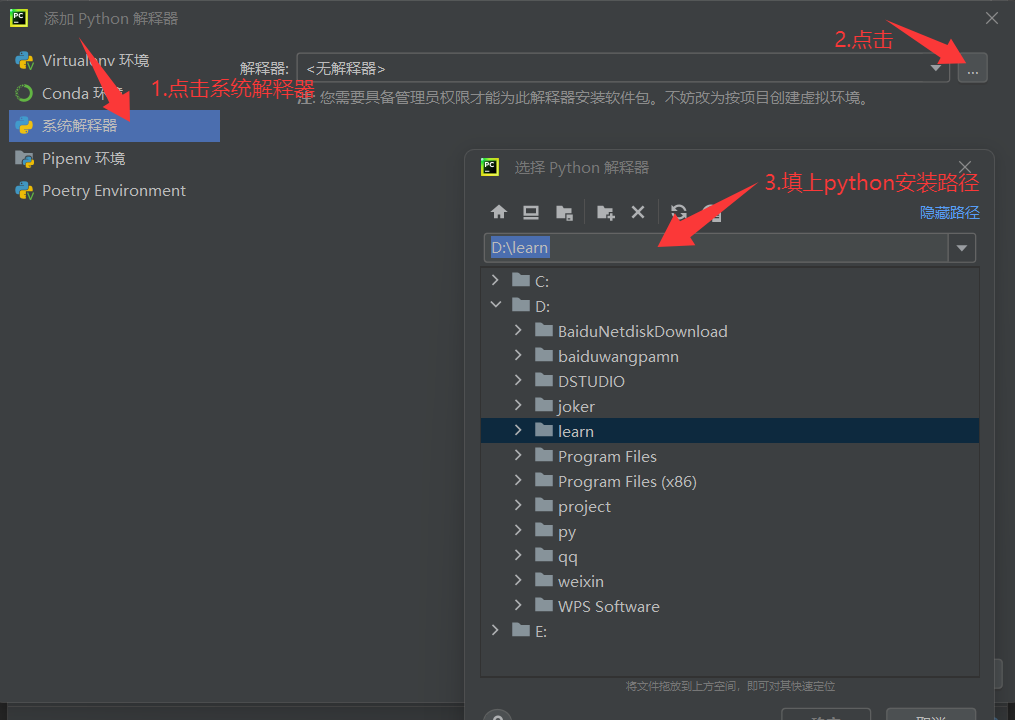Screen dimensions: 1015x720
Task: Click into the D:\learn path field
Action: click(716, 248)
